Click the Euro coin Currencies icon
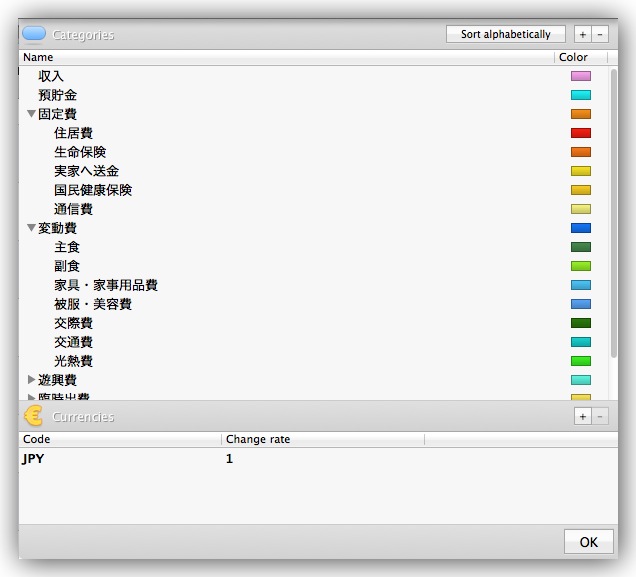636x577 pixels. (34, 416)
